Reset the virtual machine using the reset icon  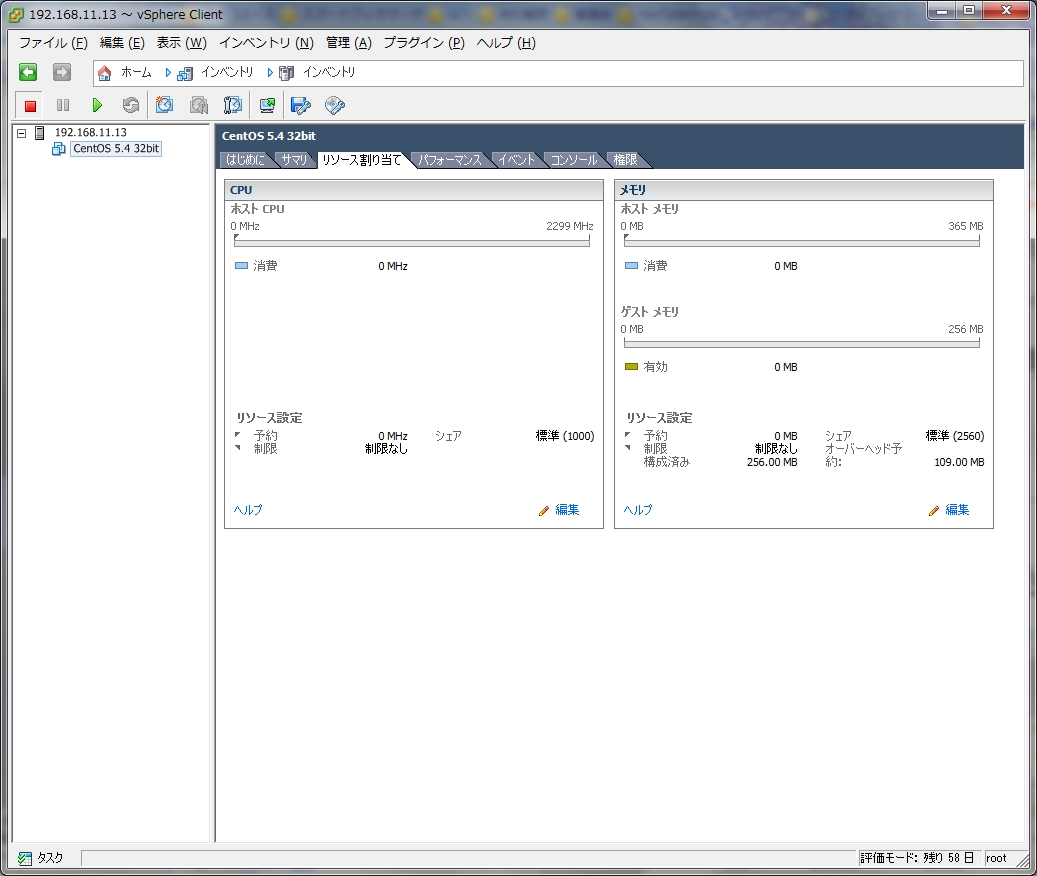pos(131,105)
